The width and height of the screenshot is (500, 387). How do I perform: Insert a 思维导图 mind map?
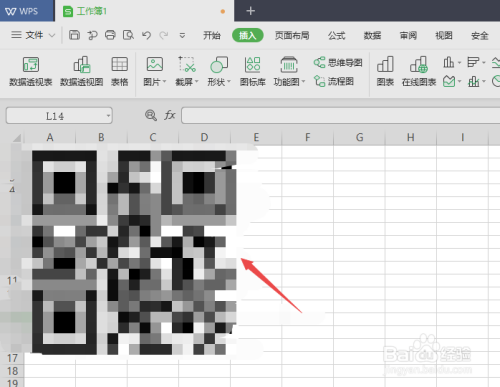[x=338, y=62]
